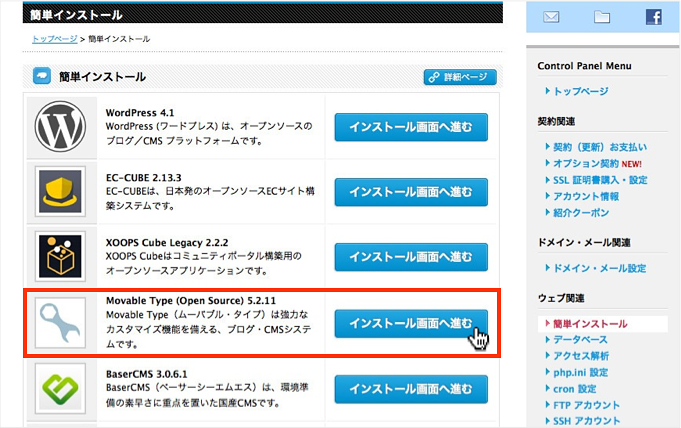Proceed to the EC-CUBE 2.13.3 install screen
The height and width of the screenshot is (428, 681).
[411, 192]
